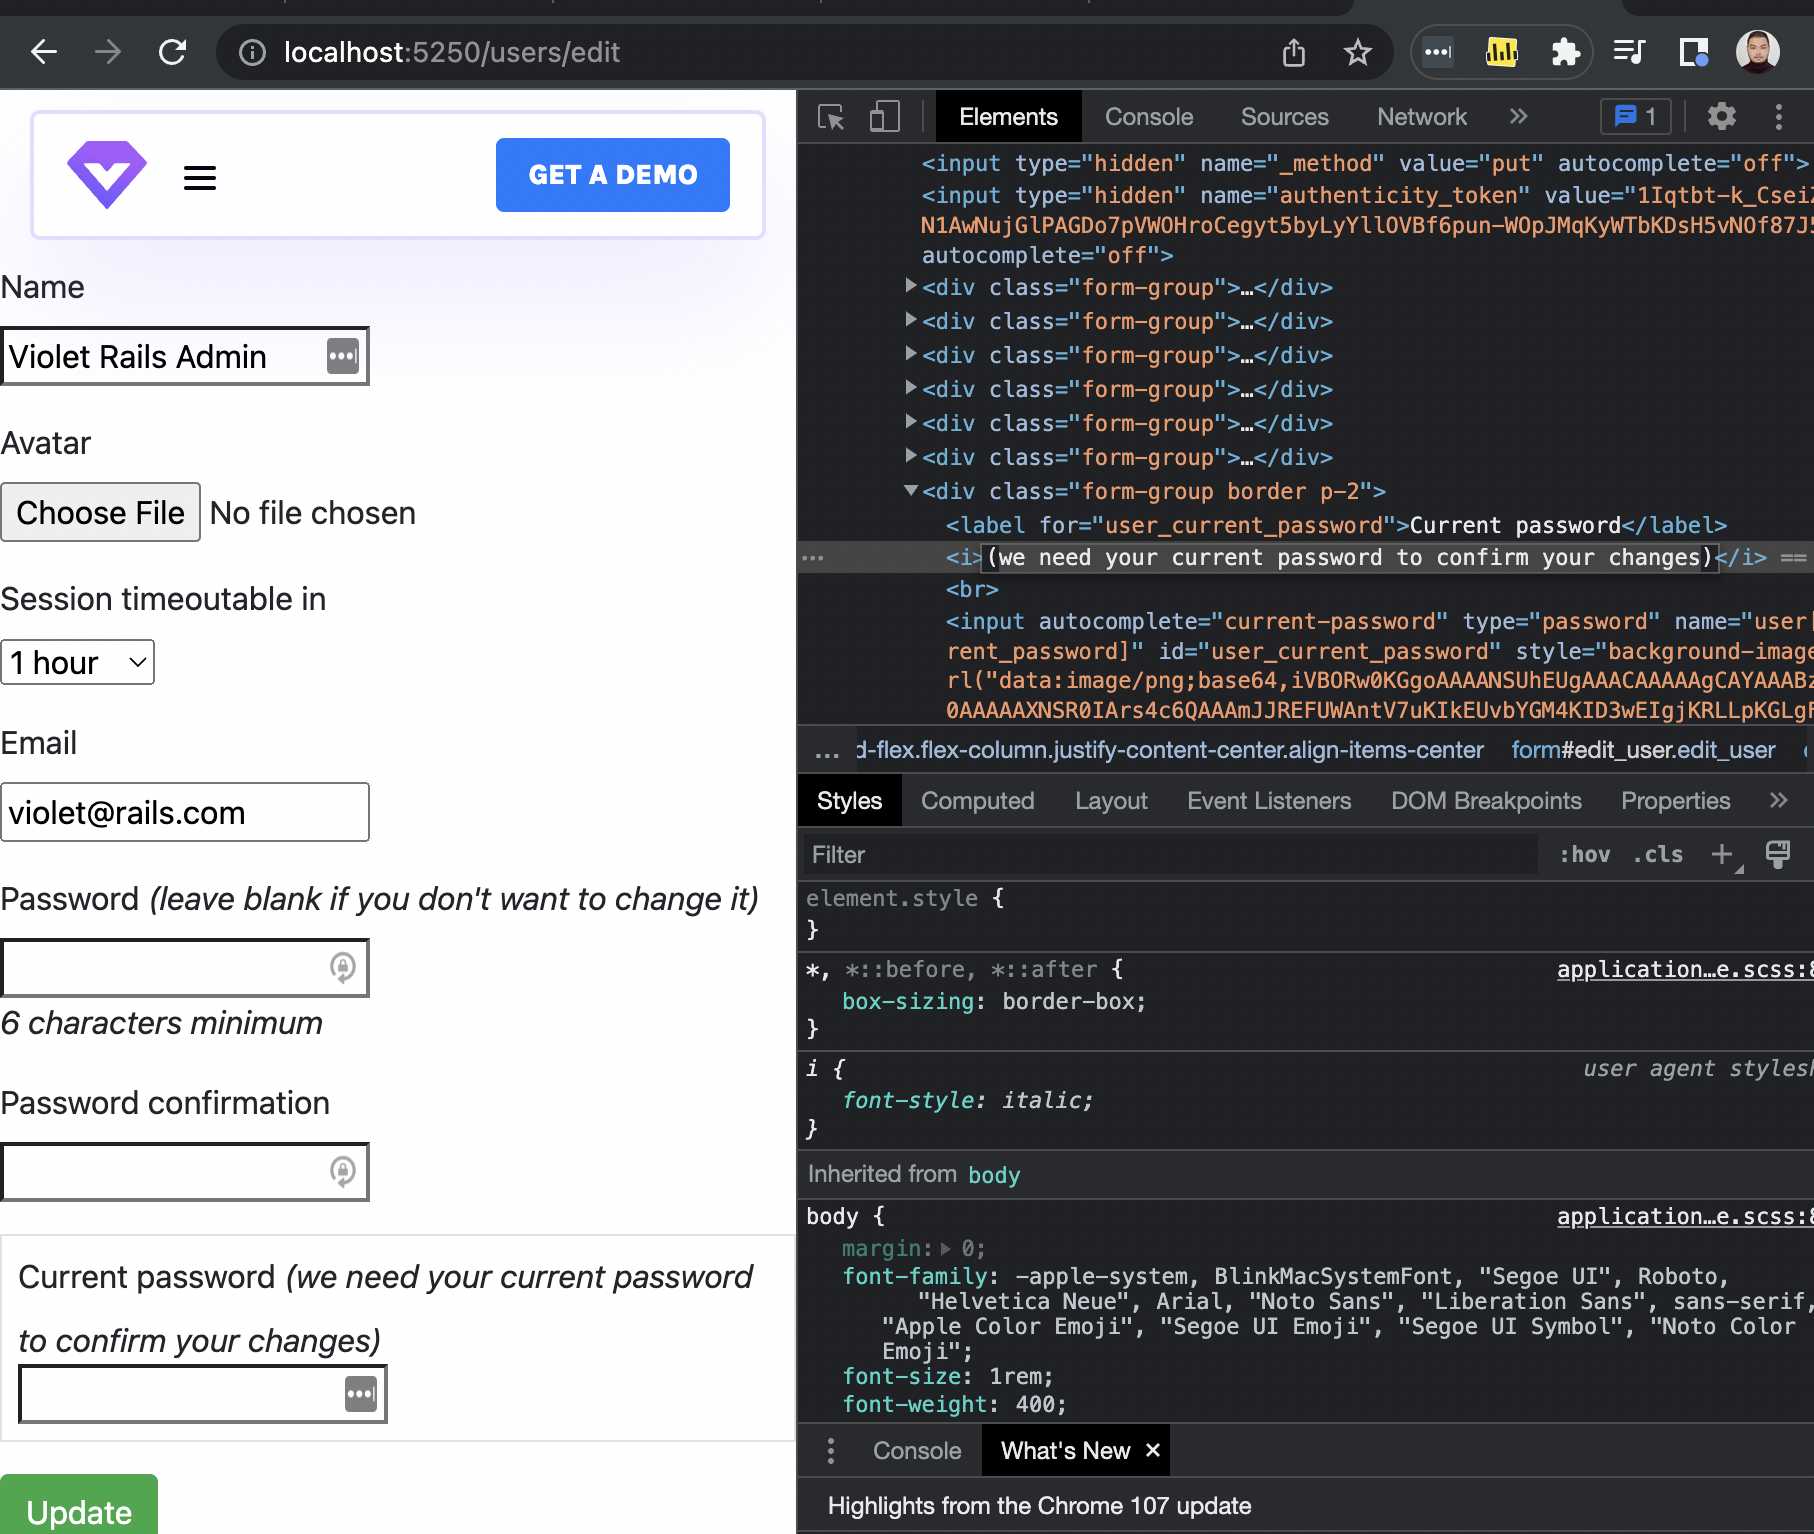Open application scss link for body rule
1814x1534 pixels.
pyautogui.click(x=1685, y=1216)
